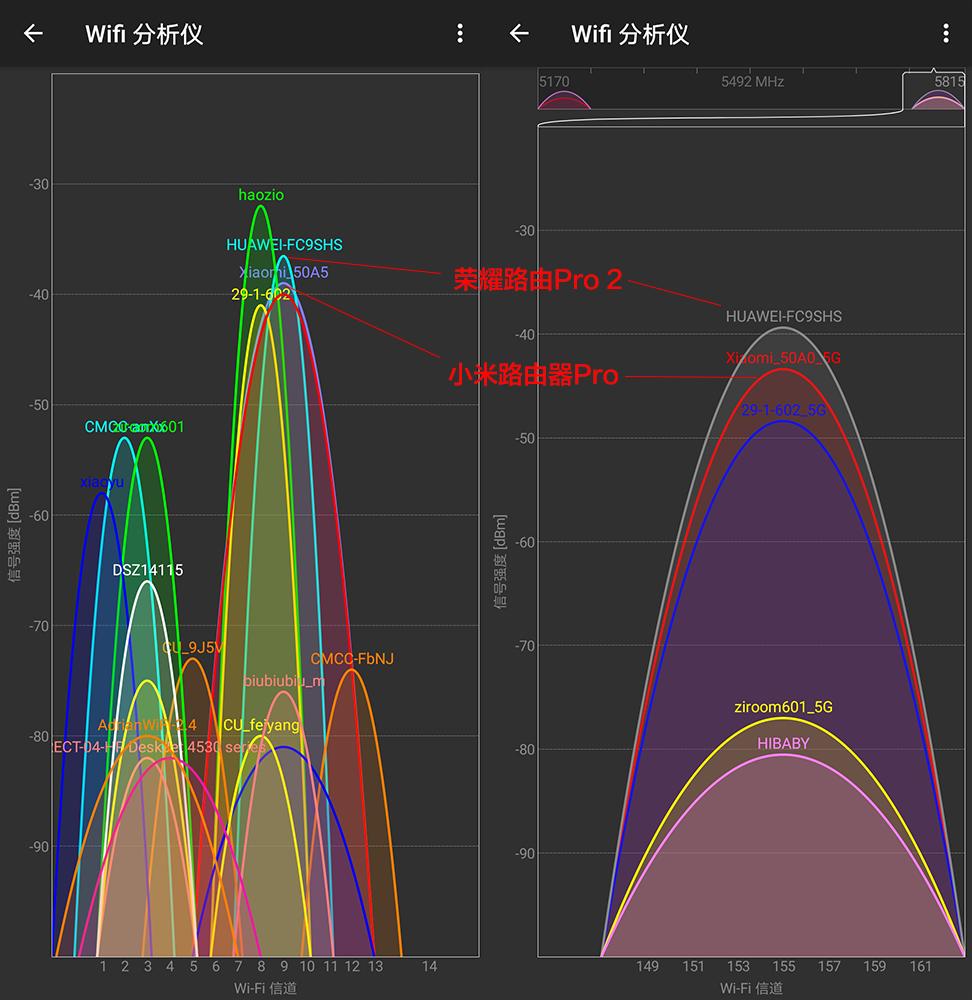Select the ziroom601_5G label

784,706
